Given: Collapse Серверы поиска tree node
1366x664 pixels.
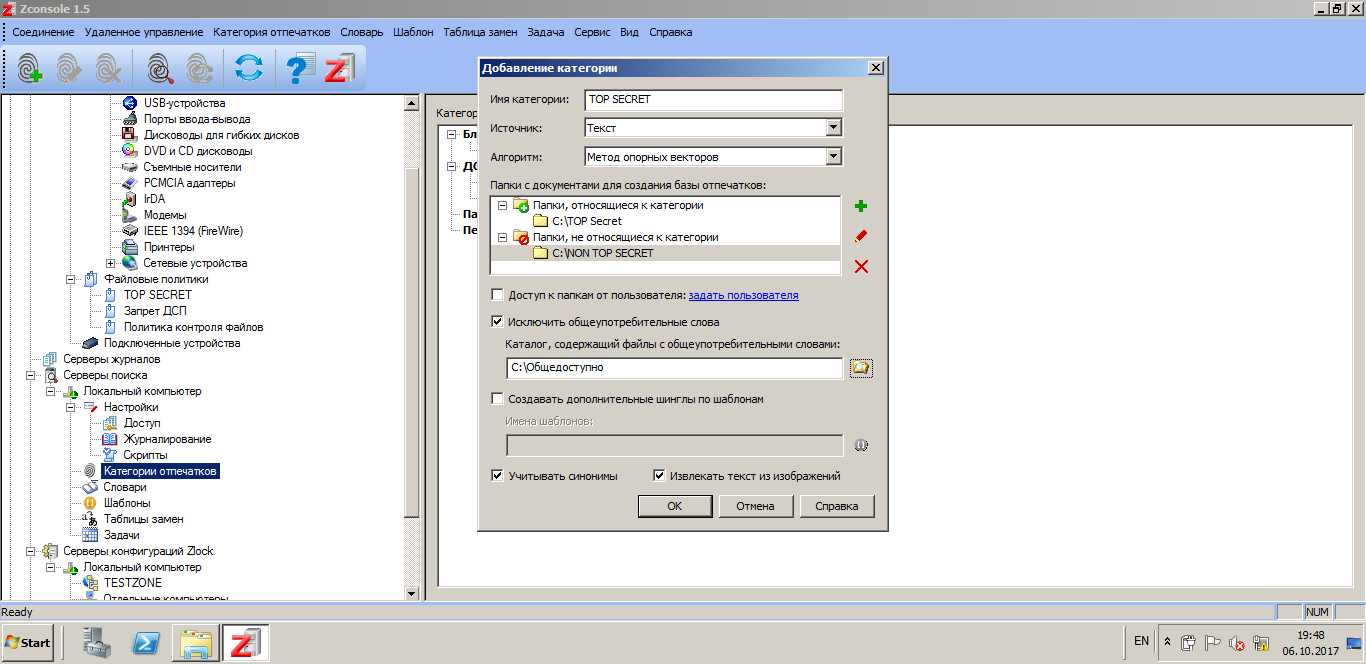Looking at the screenshot, I should point(30,375).
